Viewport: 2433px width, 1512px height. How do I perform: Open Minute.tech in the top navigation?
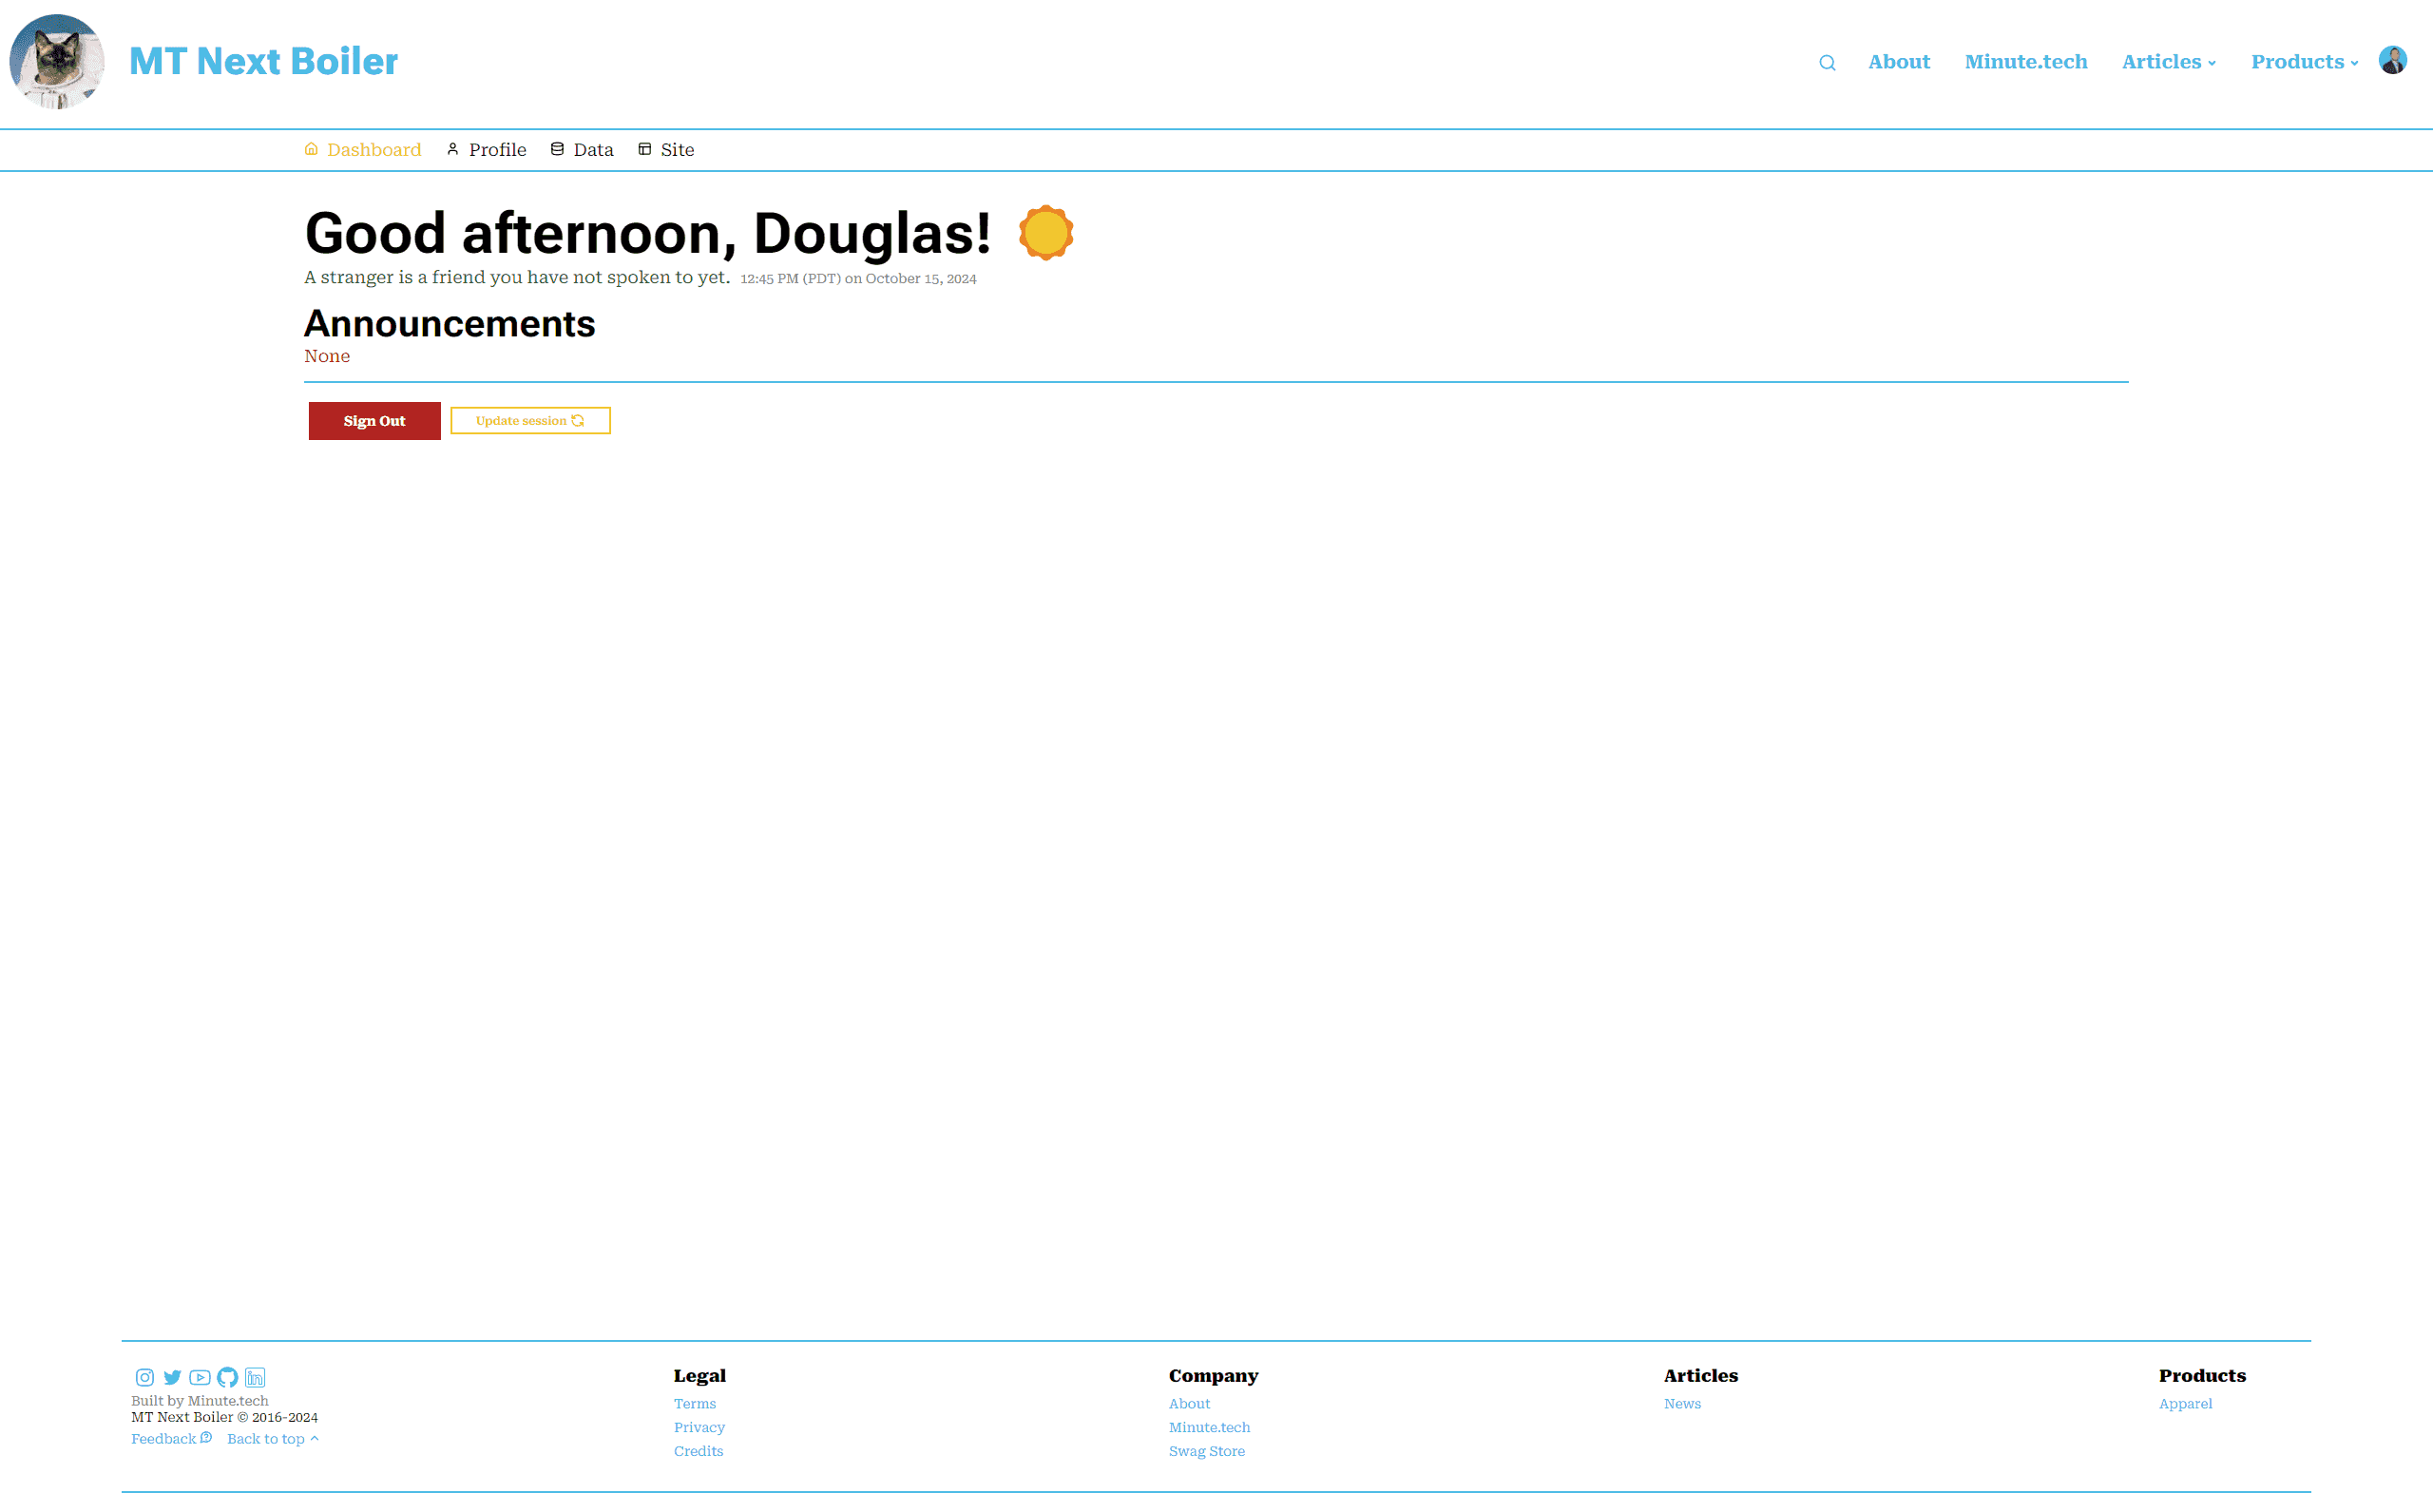pyautogui.click(x=2026, y=62)
